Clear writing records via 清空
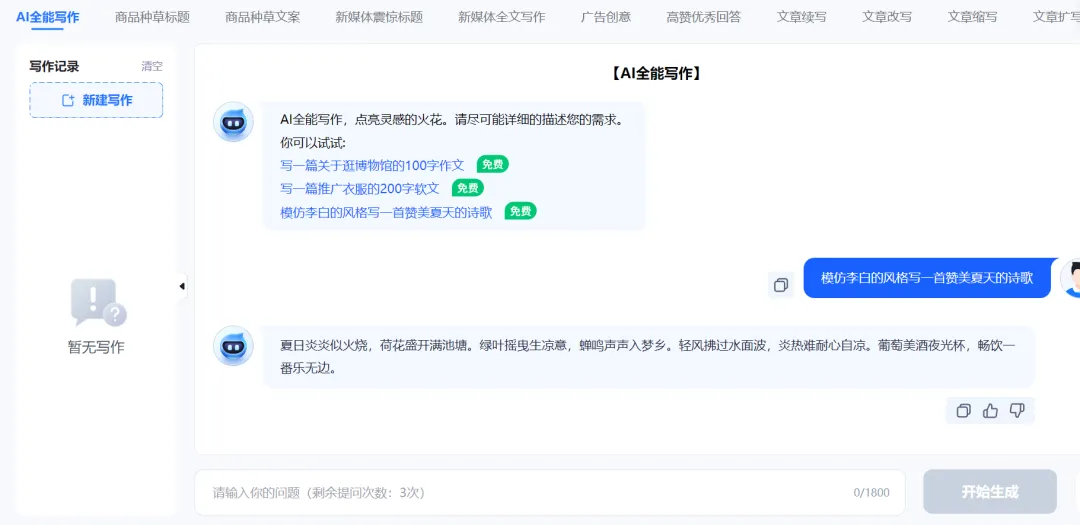This screenshot has width=1080, height=525. 152,67
